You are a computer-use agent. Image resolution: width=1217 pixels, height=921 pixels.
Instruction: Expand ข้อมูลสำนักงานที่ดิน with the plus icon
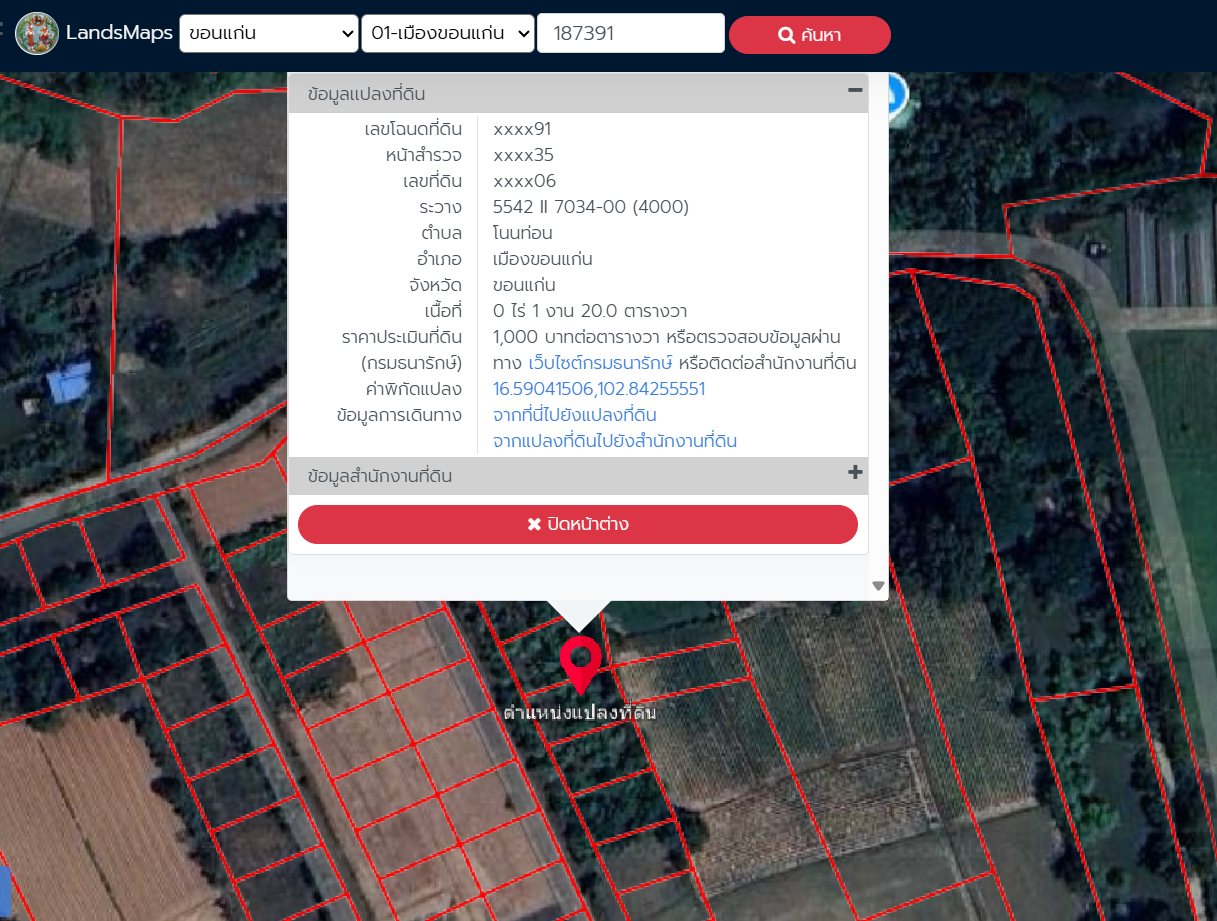click(x=855, y=473)
